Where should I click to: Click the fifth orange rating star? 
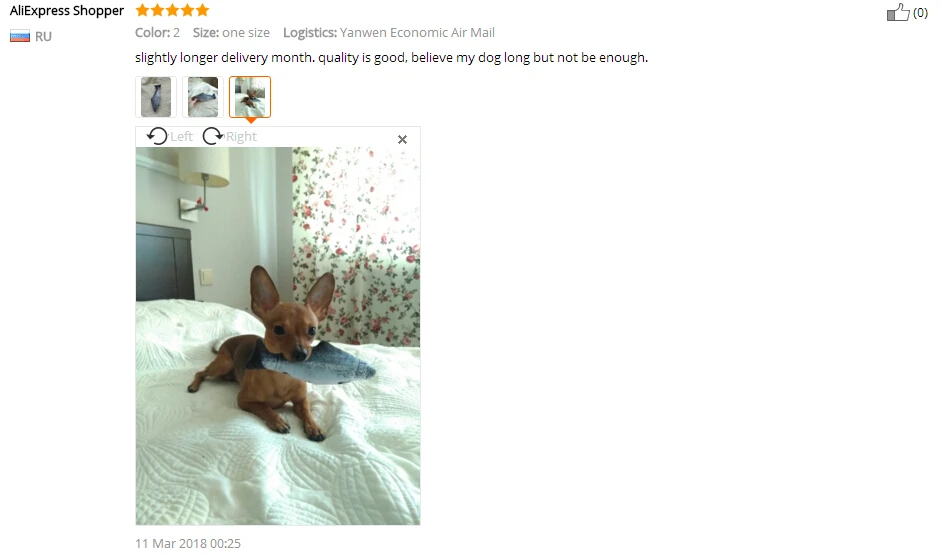[x=202, y=10]
